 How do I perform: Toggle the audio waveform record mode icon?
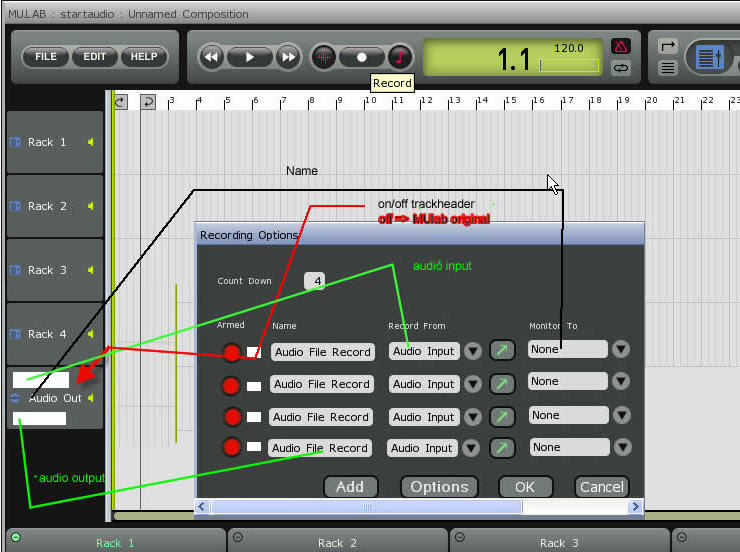[x=324, y=57]
